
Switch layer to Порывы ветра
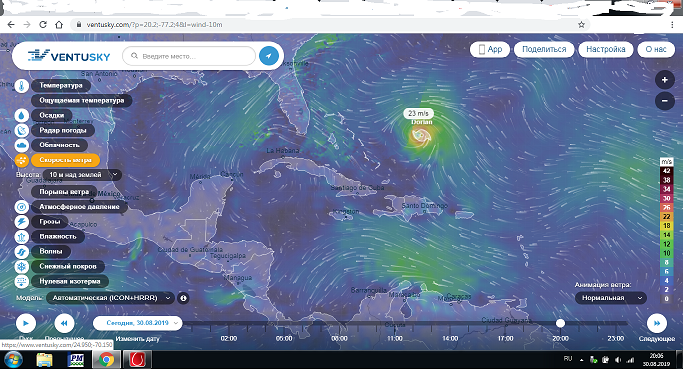pos(64,192)
